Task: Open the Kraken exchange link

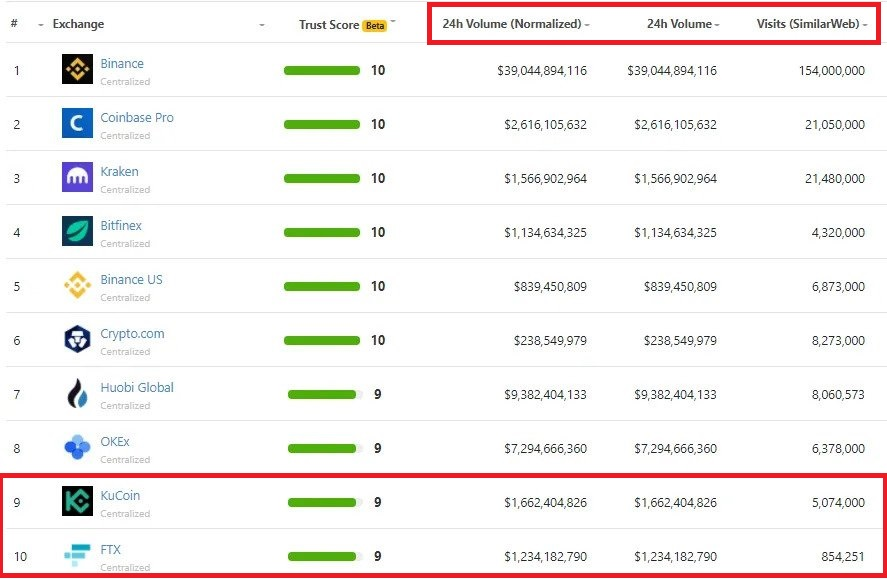Action: click(x=119, y=171)
